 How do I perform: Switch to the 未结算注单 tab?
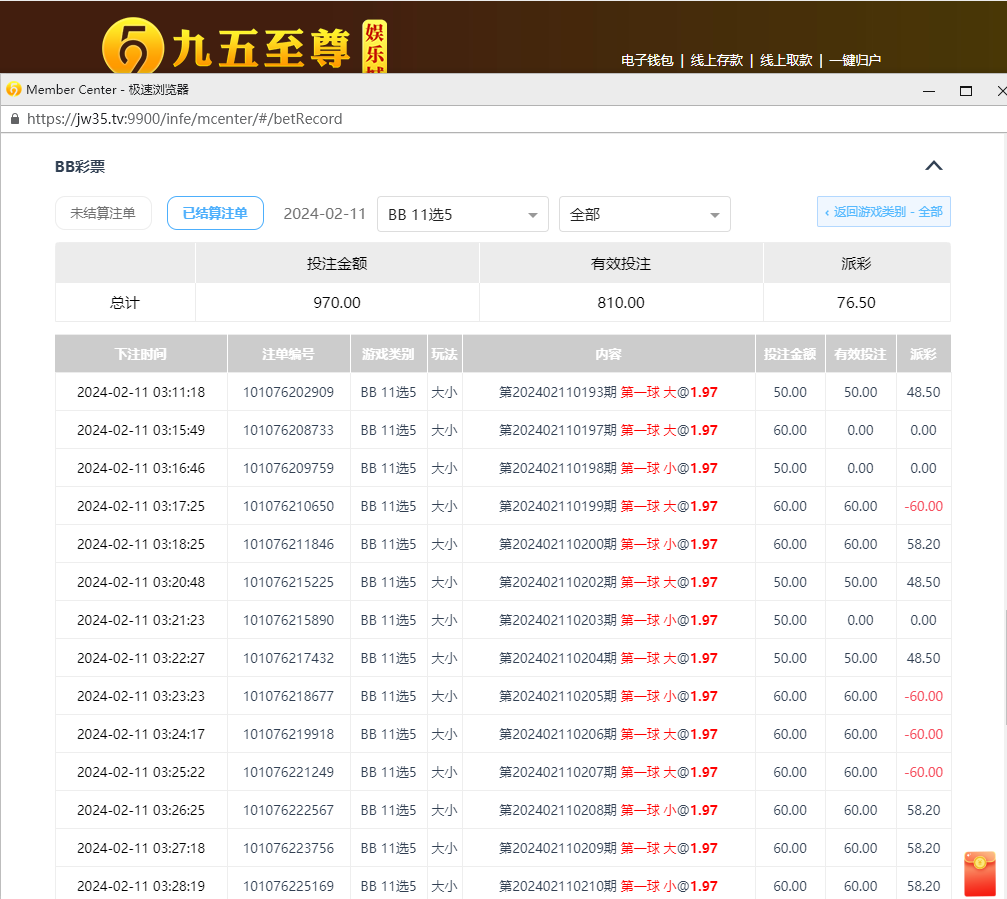(103, 213)
